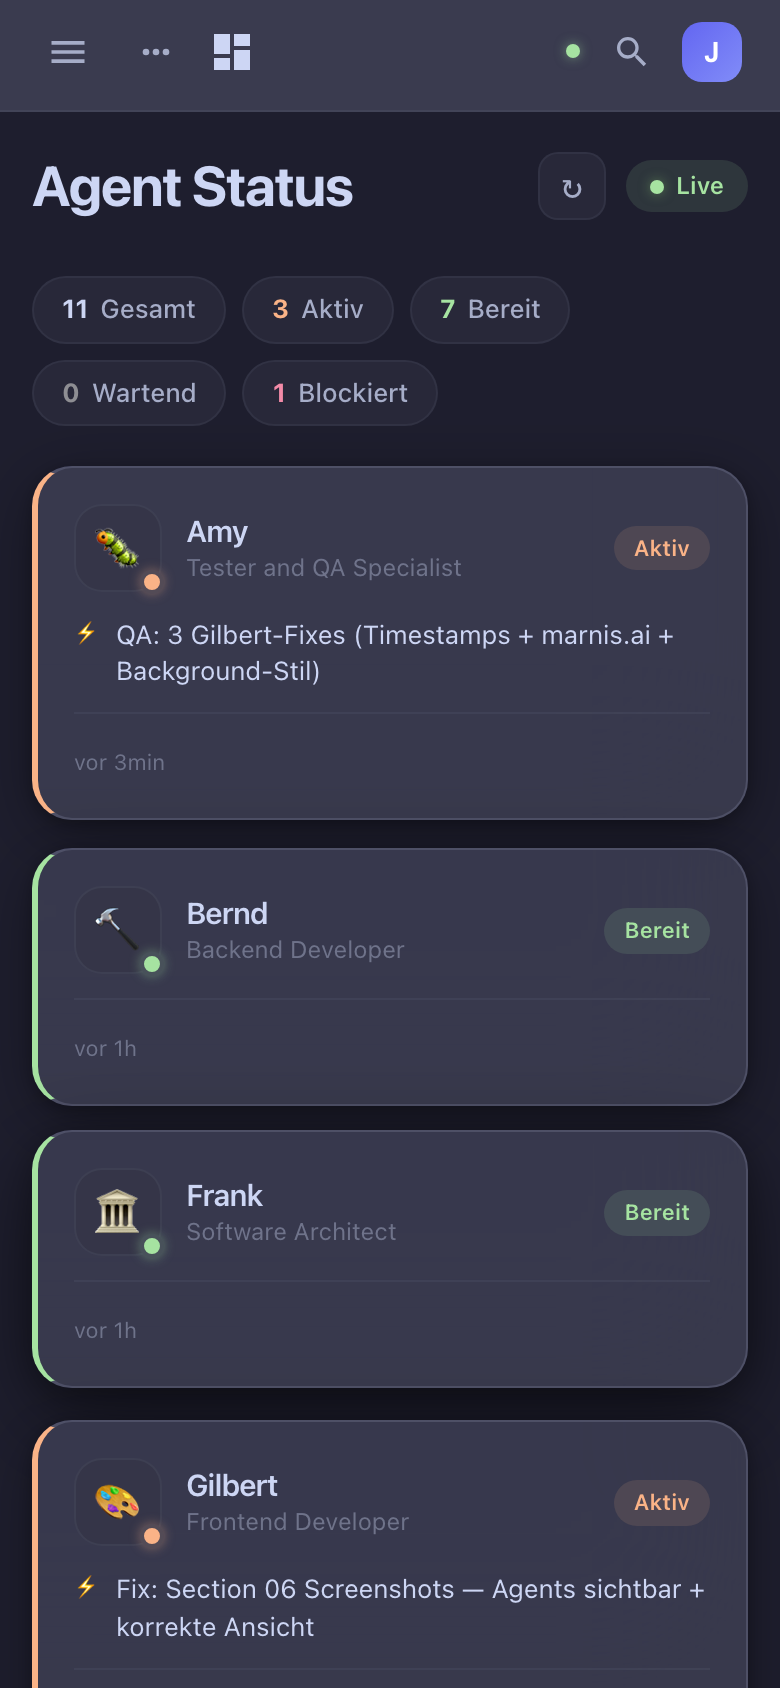
Task: Click Amy's caterpillar avatar
Action: (117, 548)
